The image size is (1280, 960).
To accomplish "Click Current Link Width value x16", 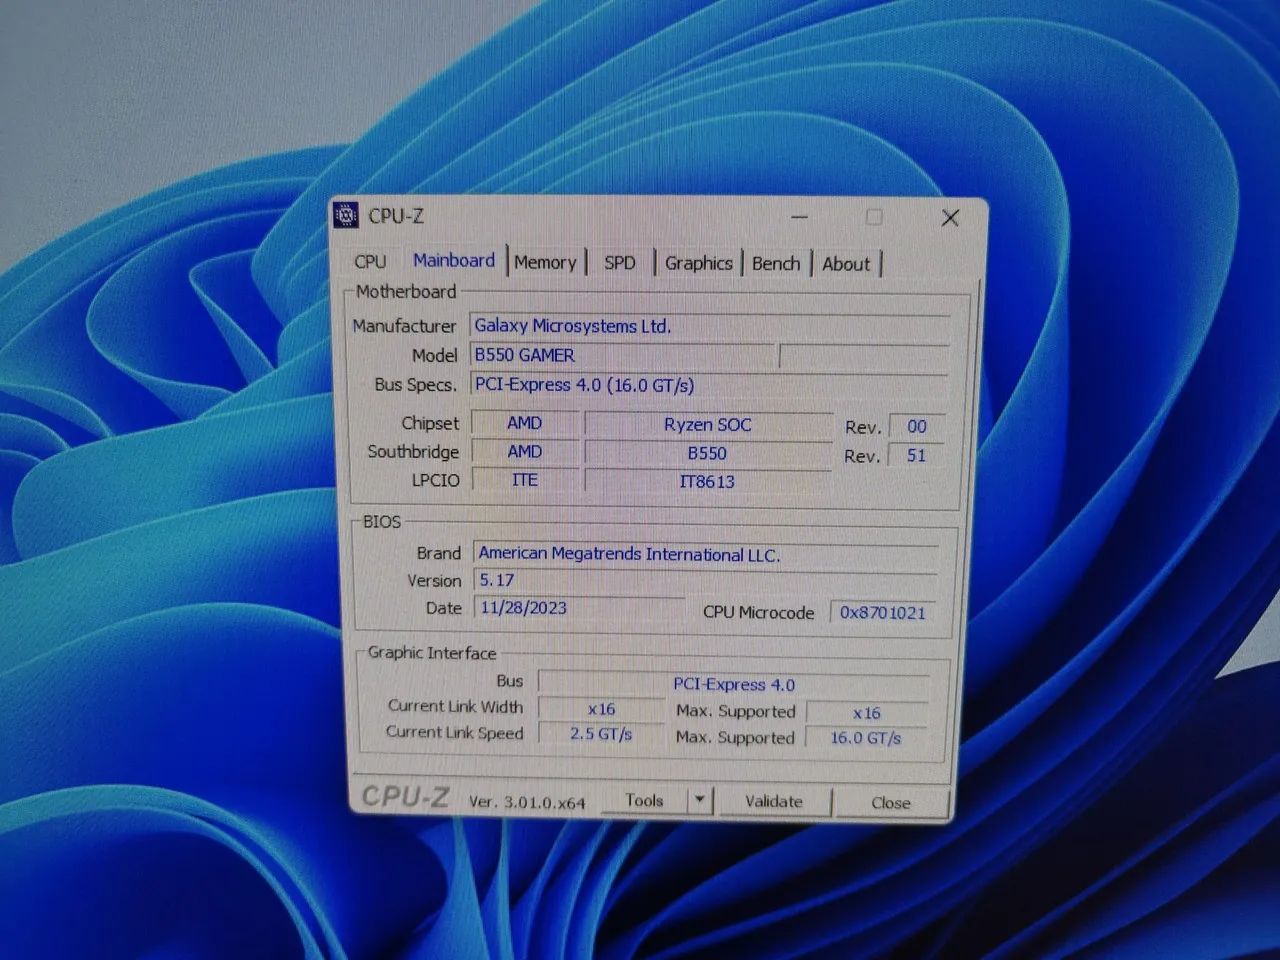I will [x=601, y=708].
